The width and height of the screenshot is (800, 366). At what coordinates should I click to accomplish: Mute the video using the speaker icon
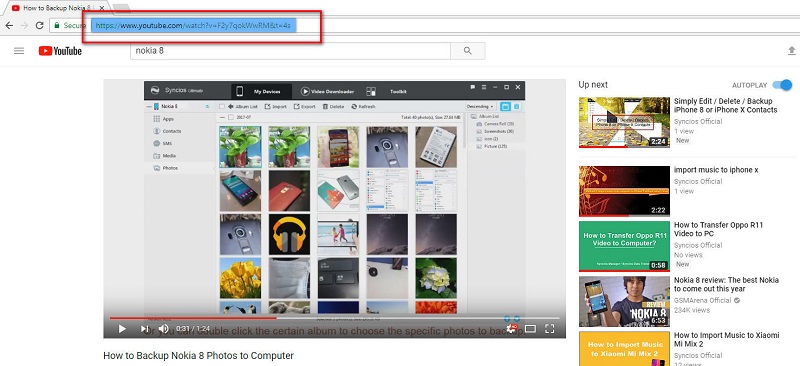pos(163,329)
